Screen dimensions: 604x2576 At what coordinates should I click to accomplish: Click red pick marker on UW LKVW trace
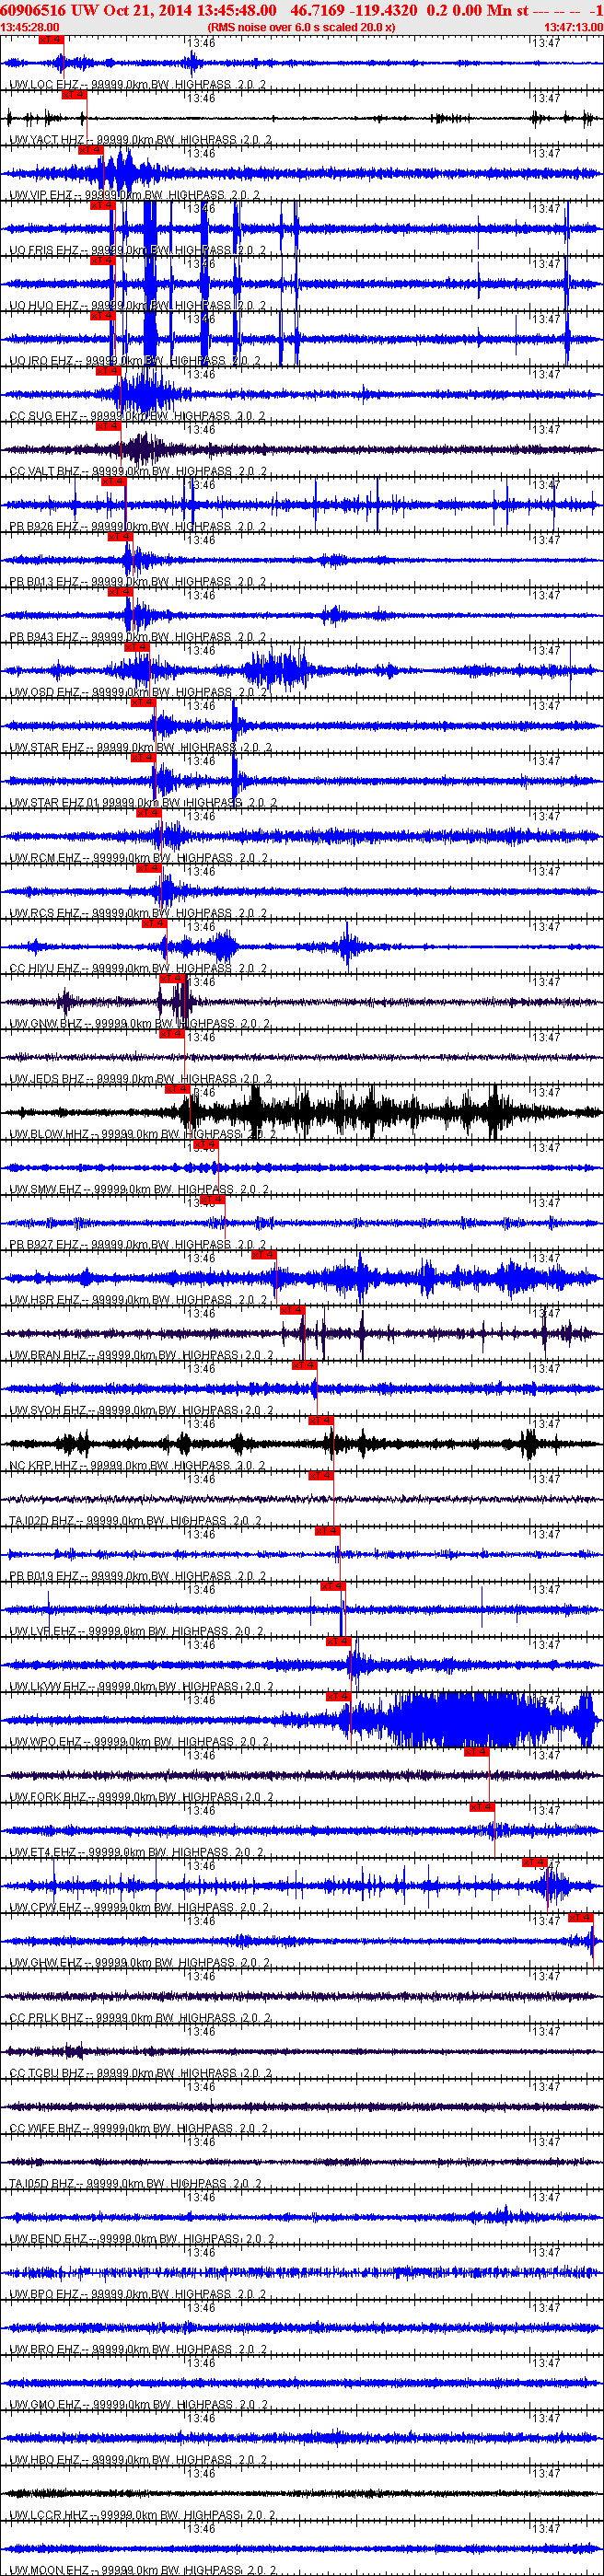click(x=338, y=1642)
